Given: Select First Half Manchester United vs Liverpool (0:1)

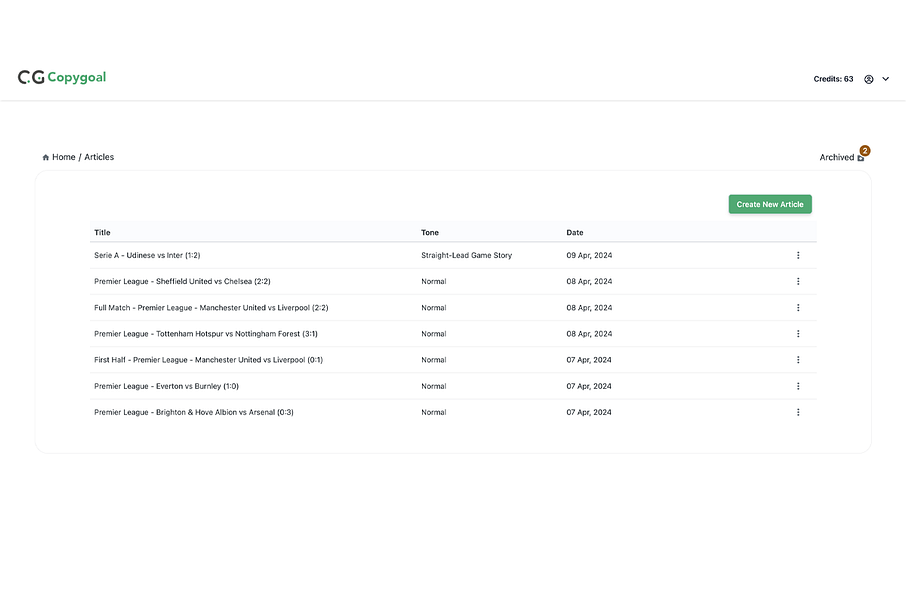Looking at the screenshot, I should point(209,360).
